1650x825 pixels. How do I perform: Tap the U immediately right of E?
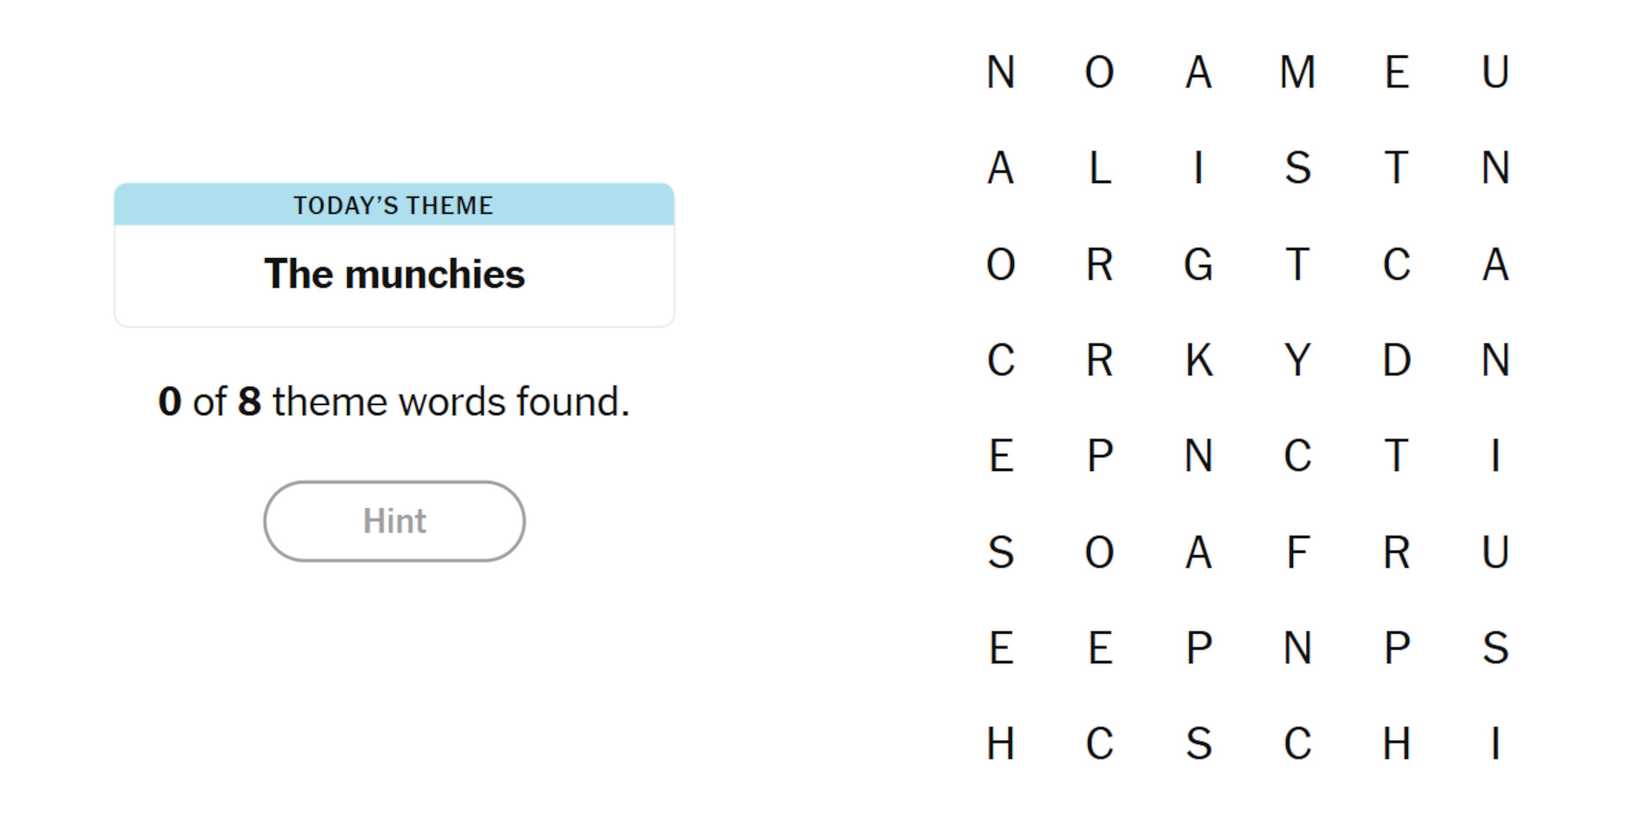pyautogui.click(x=1495, y=72)
